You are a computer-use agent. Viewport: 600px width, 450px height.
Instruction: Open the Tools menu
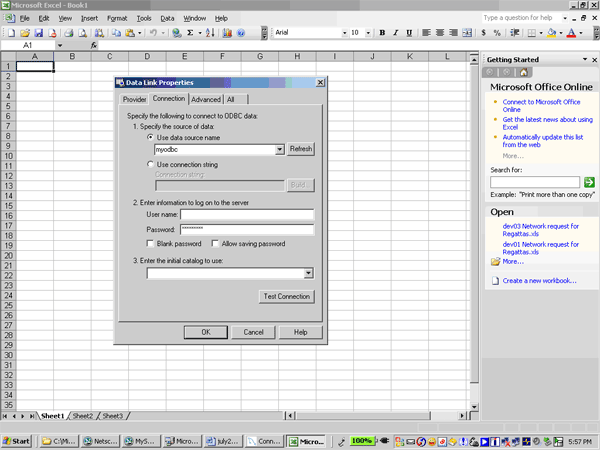coord(144,18)
